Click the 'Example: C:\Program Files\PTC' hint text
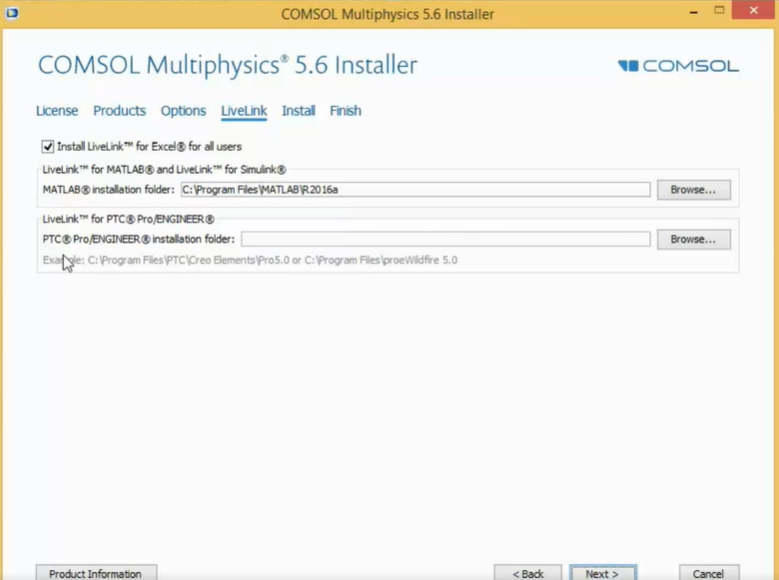779x580 pixels. coord(250,260)
